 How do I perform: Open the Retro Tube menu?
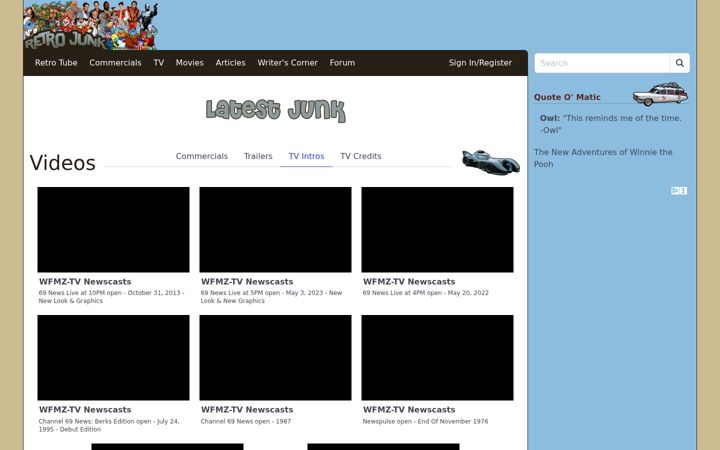56,63
